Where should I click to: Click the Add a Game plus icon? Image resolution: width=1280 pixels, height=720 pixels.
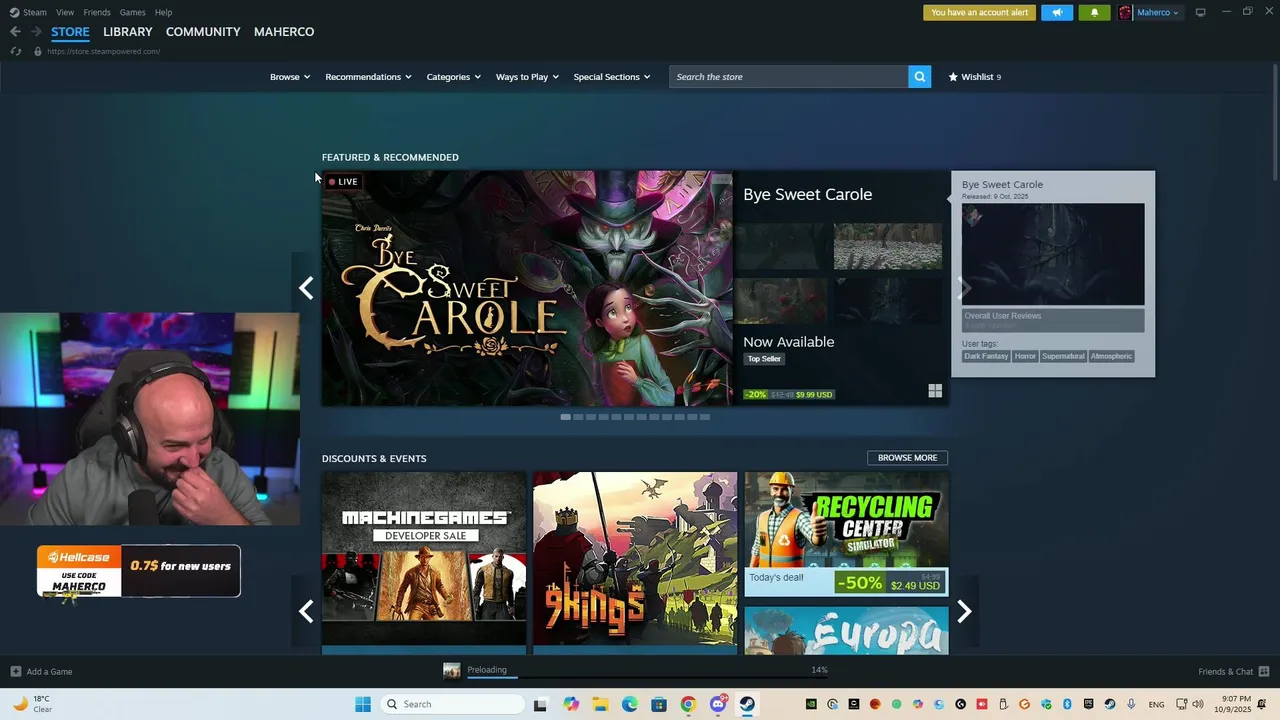[x=15, y=671]
